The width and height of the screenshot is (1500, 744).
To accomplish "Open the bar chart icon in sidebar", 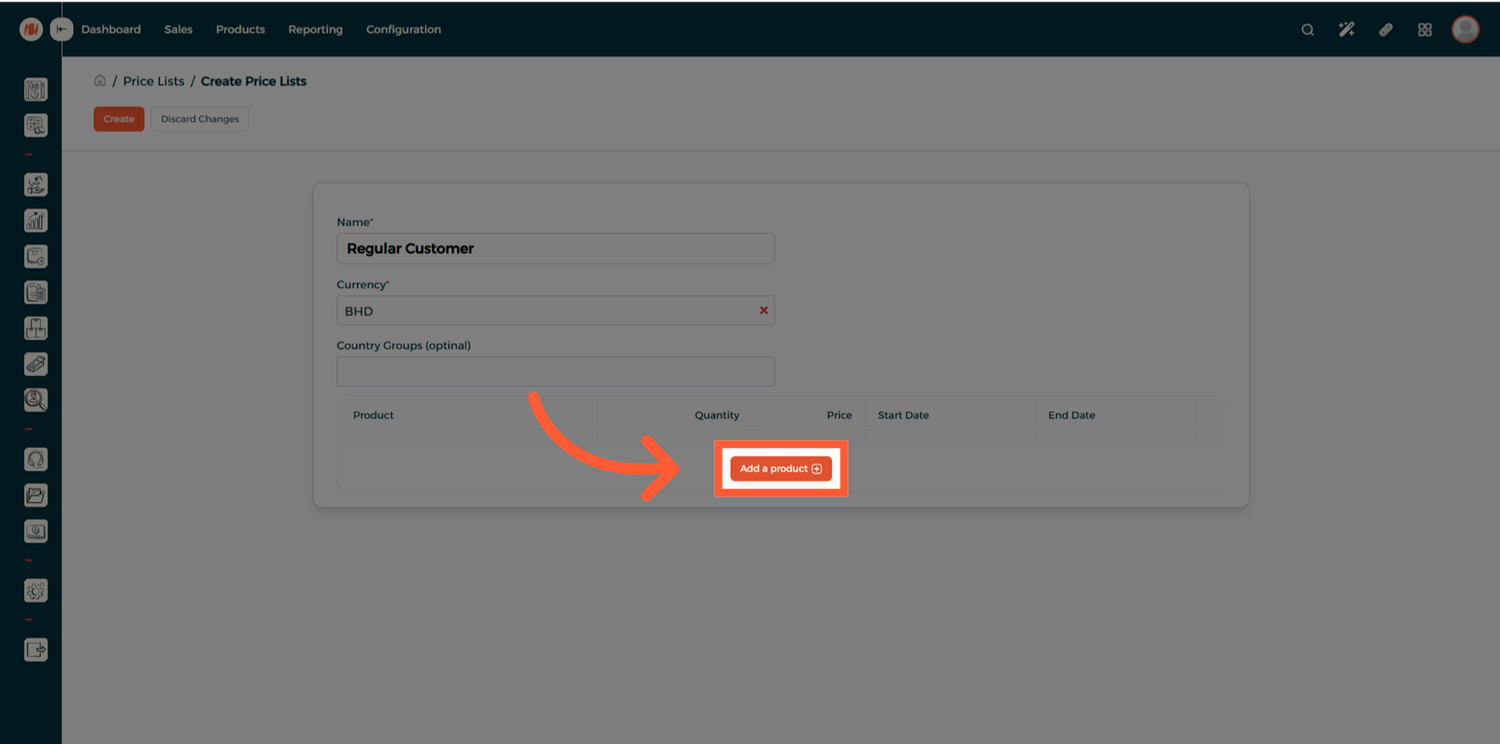I will [x=36, y=221].
